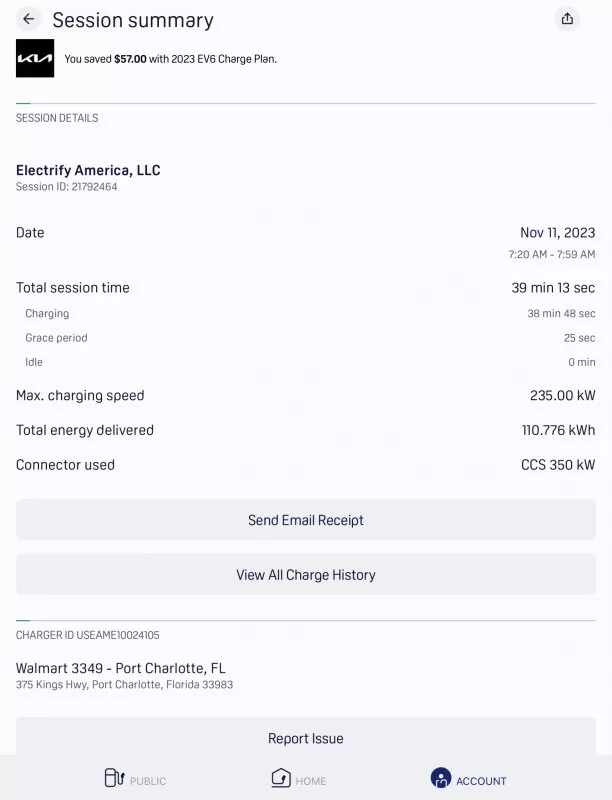The image size is (612, 800).
Task: Tap the Walmart 3349 station name
Action: [120, 668]
